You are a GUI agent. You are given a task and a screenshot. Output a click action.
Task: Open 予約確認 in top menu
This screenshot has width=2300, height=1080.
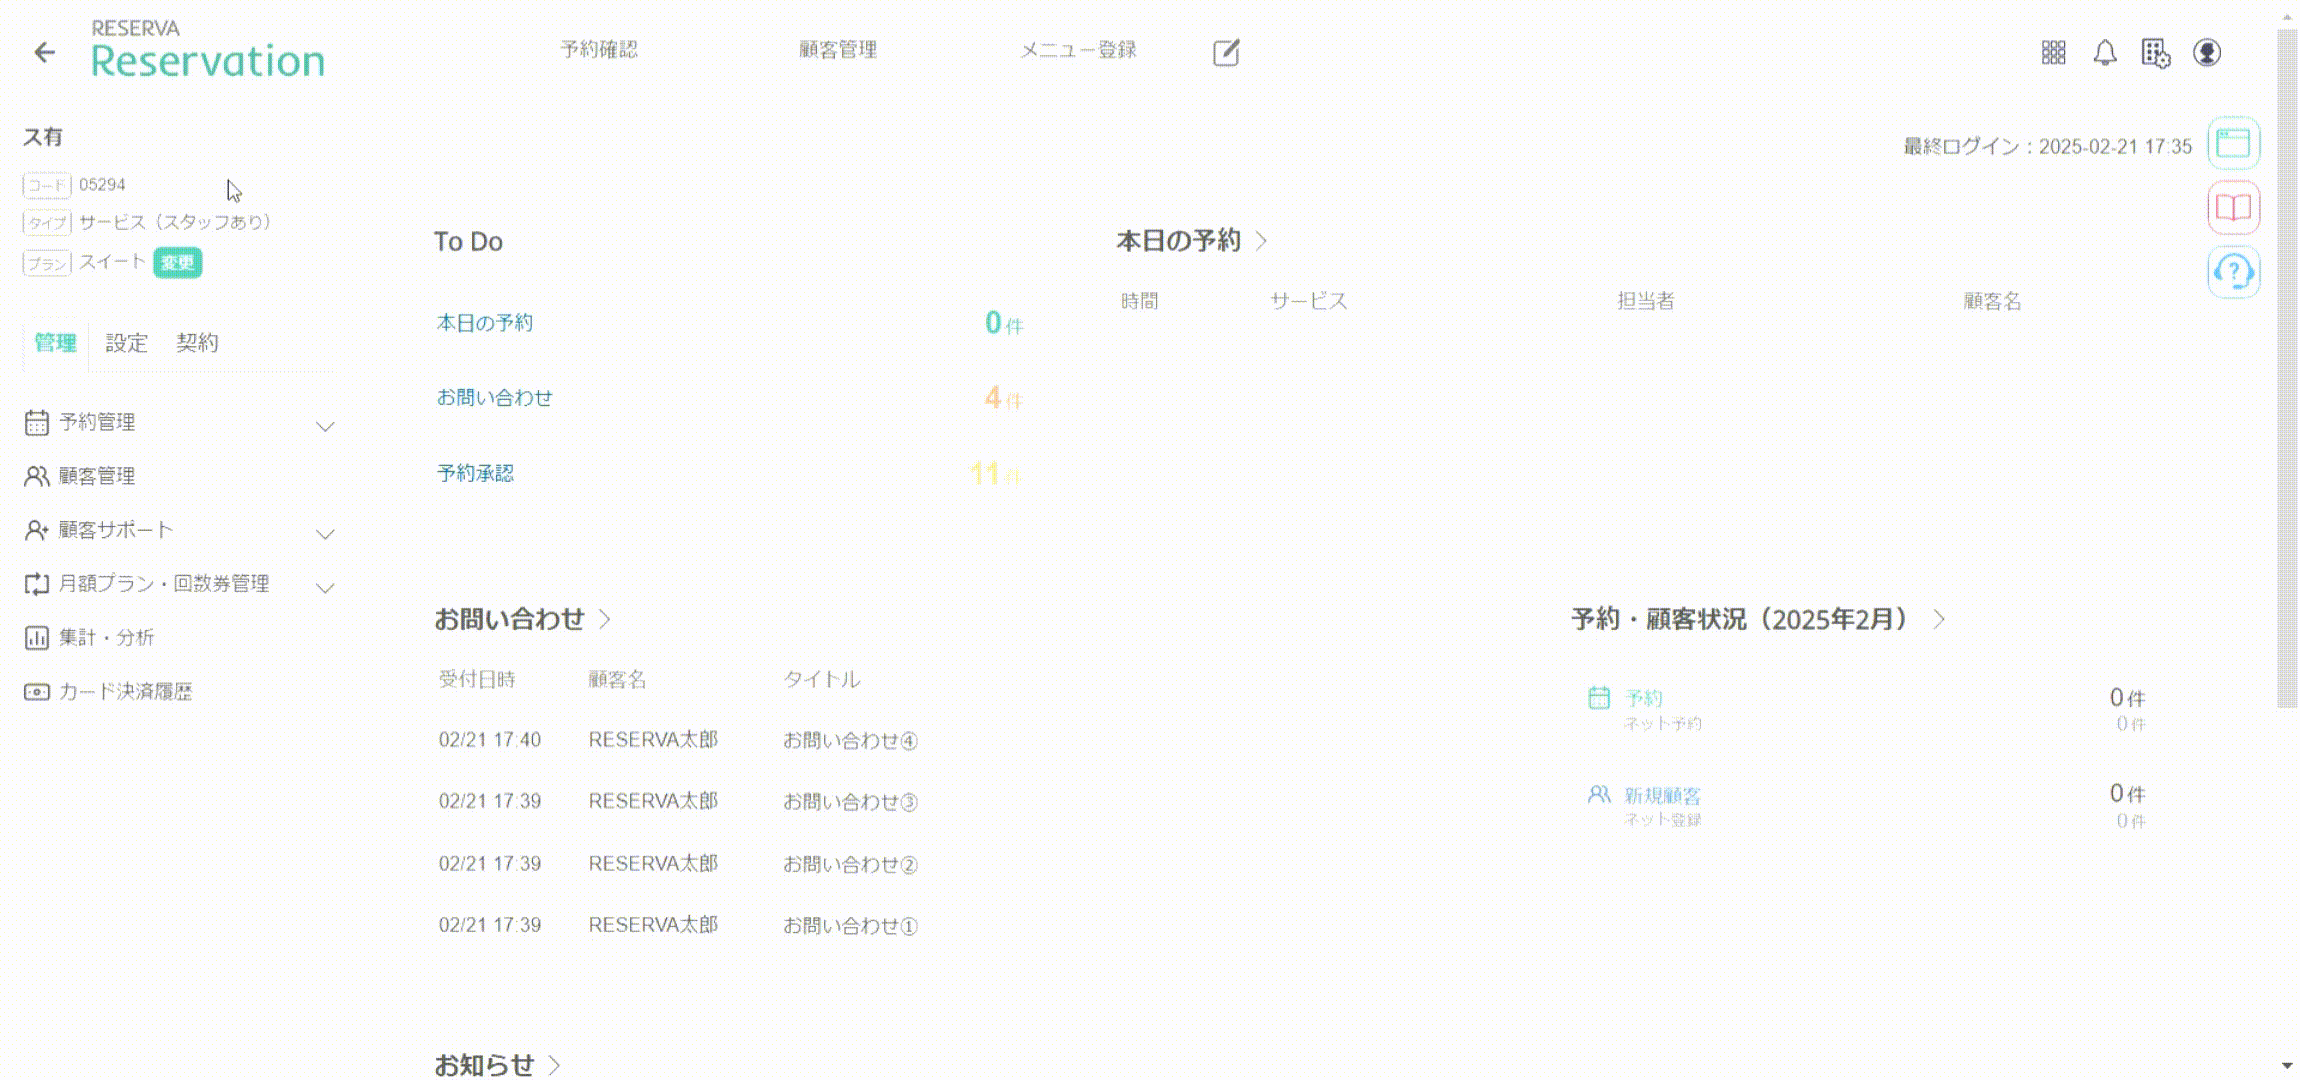tap(598, 49)
